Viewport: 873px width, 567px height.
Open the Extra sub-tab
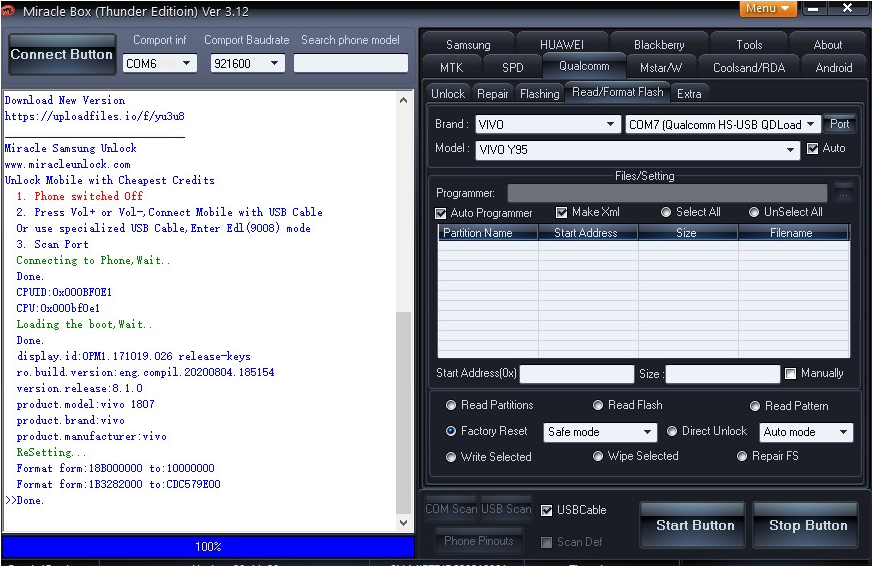689,94
